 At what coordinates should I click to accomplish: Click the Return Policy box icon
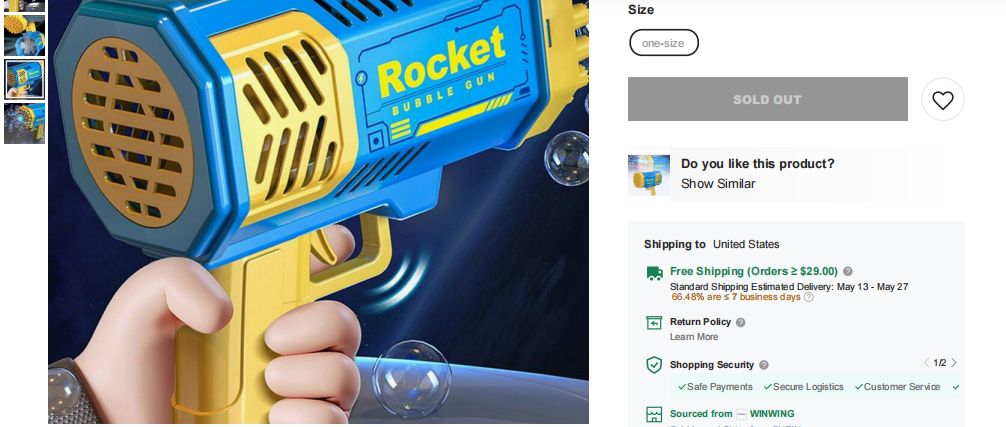[654, 322]
